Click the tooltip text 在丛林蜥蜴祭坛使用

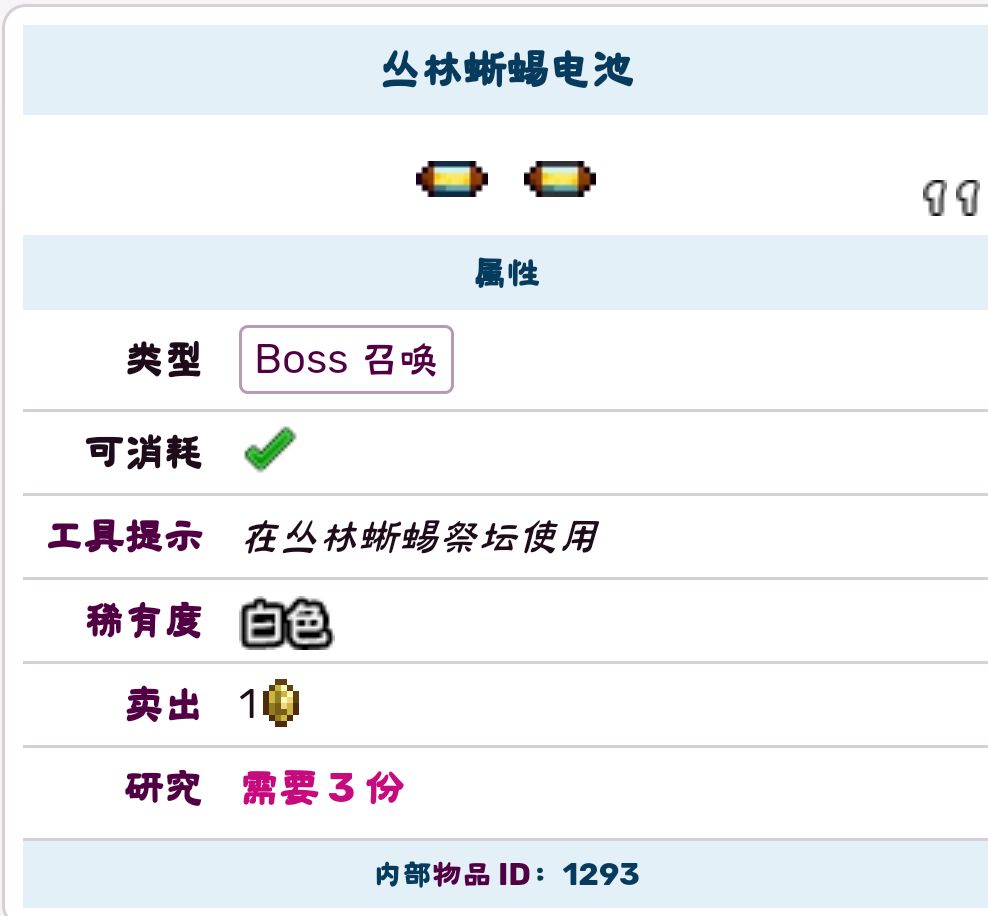click(x=420, y=537)
